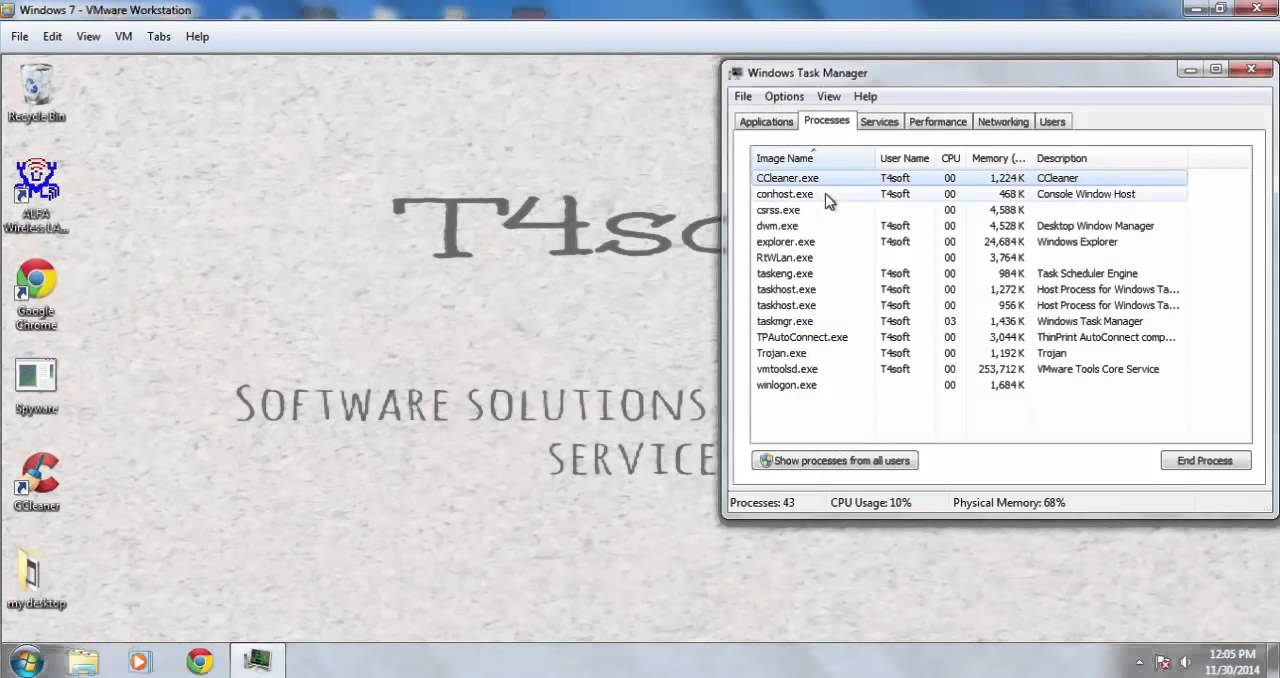1280x678 pixels.
Task: Select the TPAutoConnect.exe process row
Action: (x=969, y=337)
